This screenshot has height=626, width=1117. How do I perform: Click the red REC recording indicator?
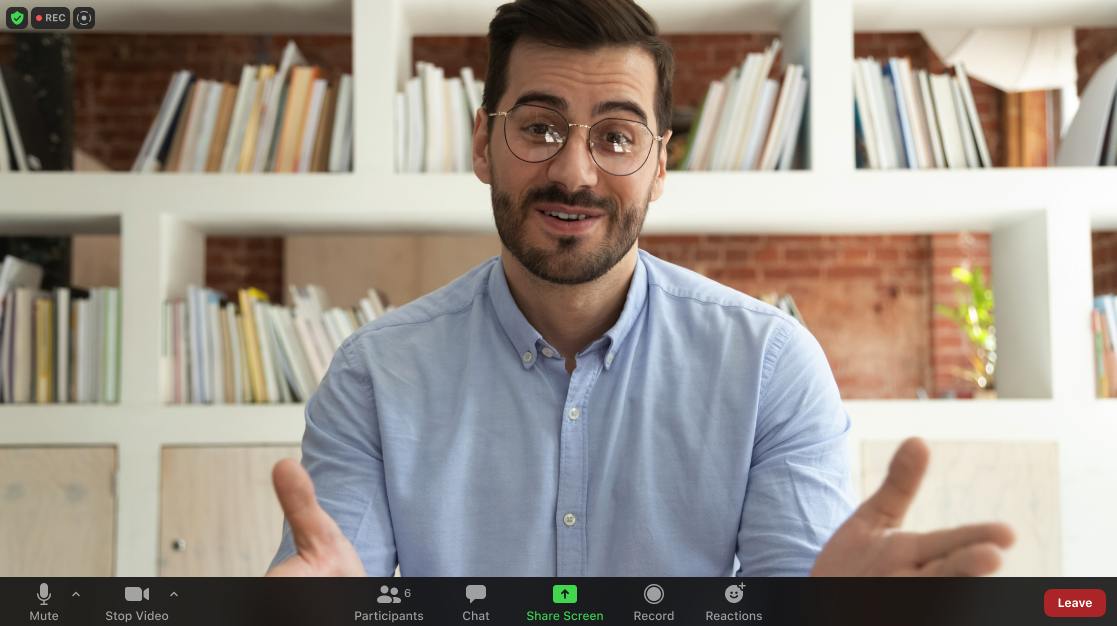click(x=50, y=18)
